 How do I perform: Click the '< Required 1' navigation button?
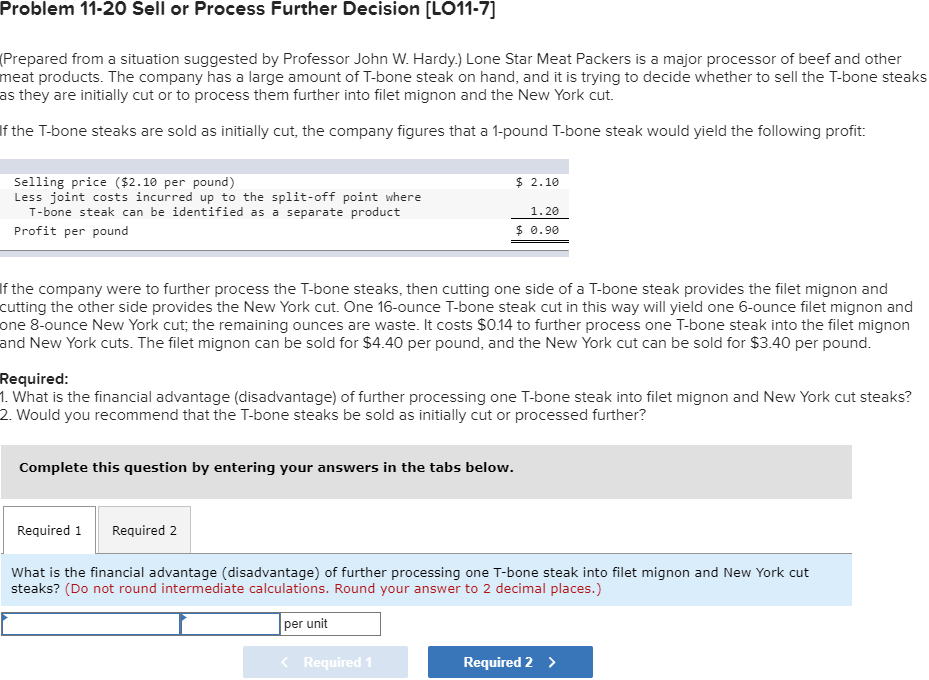point(325,661)
